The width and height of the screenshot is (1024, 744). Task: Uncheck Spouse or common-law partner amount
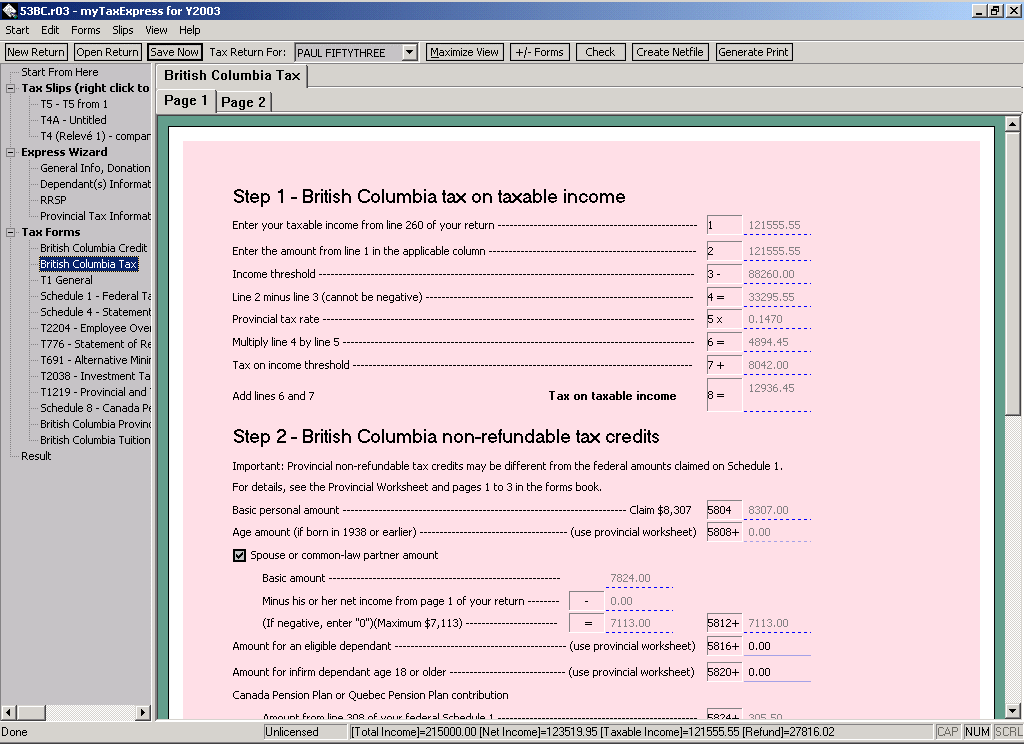(240, 555)
